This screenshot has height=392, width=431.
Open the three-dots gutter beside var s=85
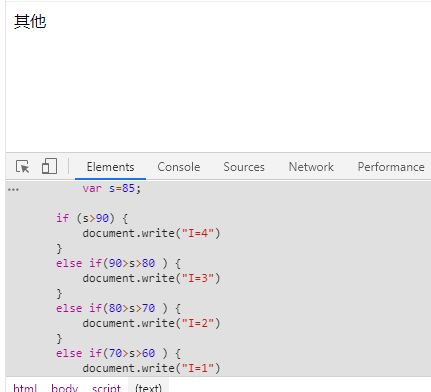[x=13, y=190]
